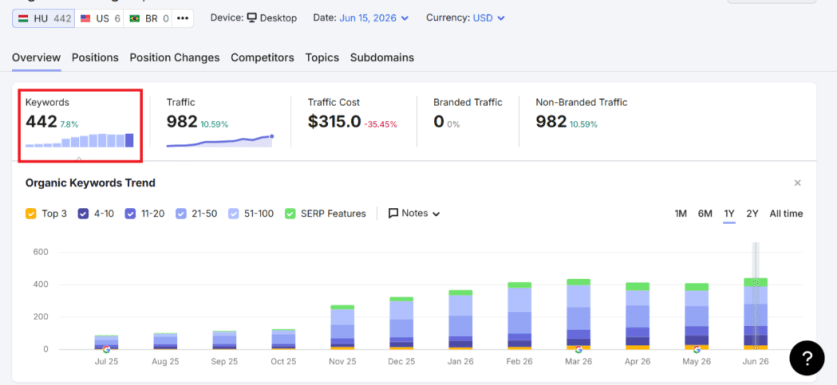Click the 7.8% keywords change
Screen dimensions: 837x385
click(69, 124)
